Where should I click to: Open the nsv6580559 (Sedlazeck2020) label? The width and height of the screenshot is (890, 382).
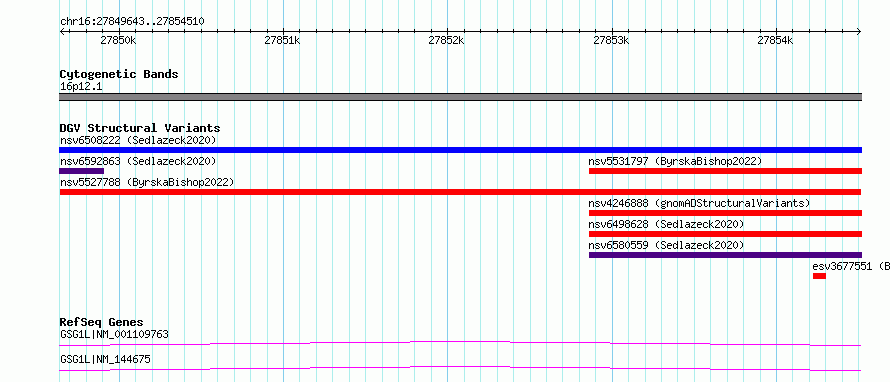pos(666,245)
